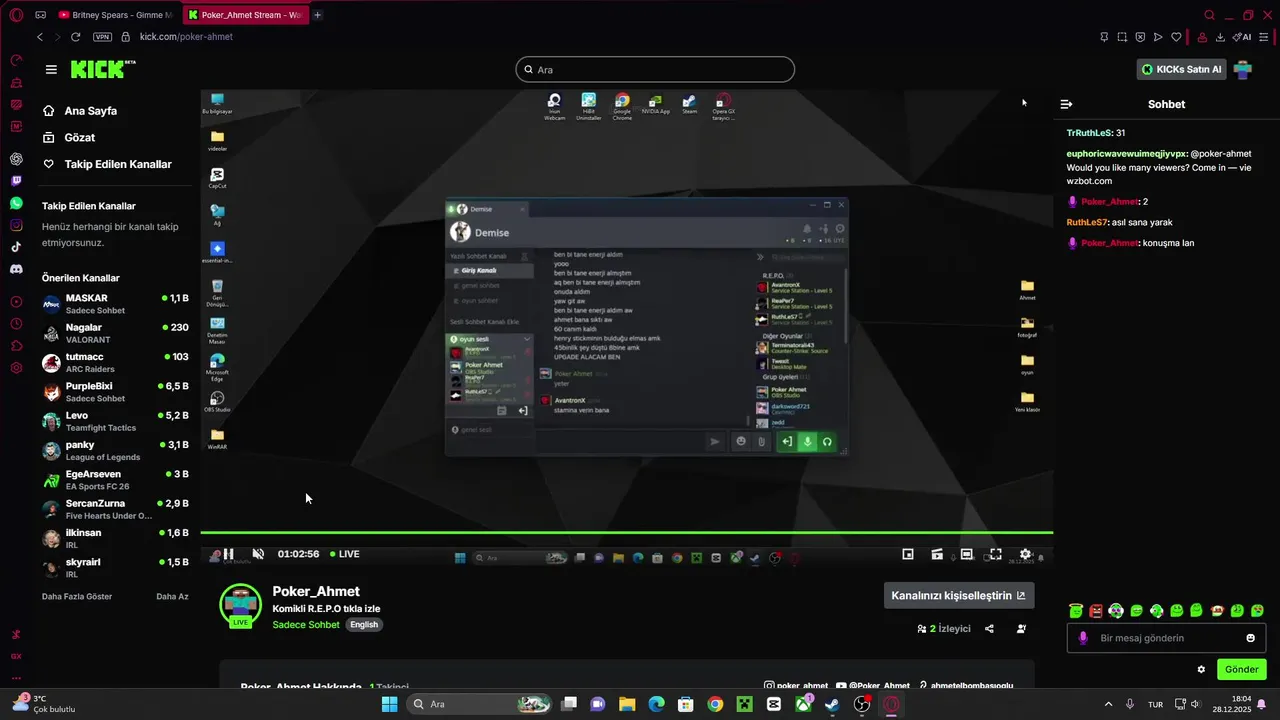1280x720 pixels.
Task: Open Sadece Sohbet category link
Action: point(306,625)
